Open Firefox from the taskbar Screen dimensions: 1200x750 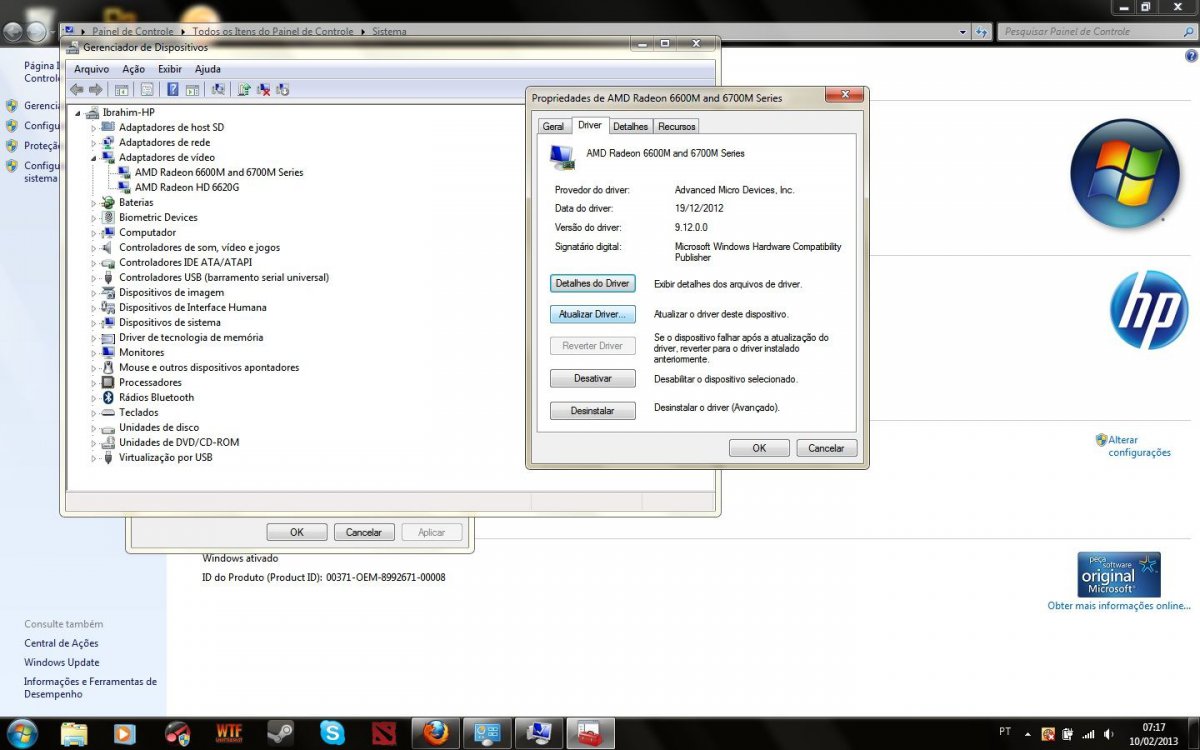[x=435, y=733]
